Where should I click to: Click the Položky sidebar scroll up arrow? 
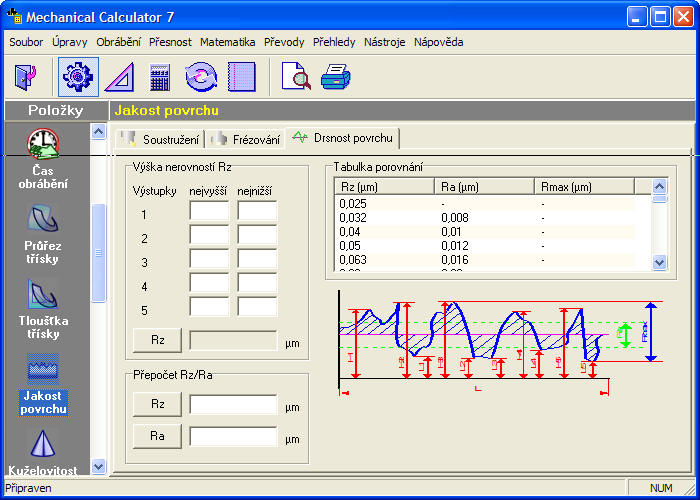(98, 131)
